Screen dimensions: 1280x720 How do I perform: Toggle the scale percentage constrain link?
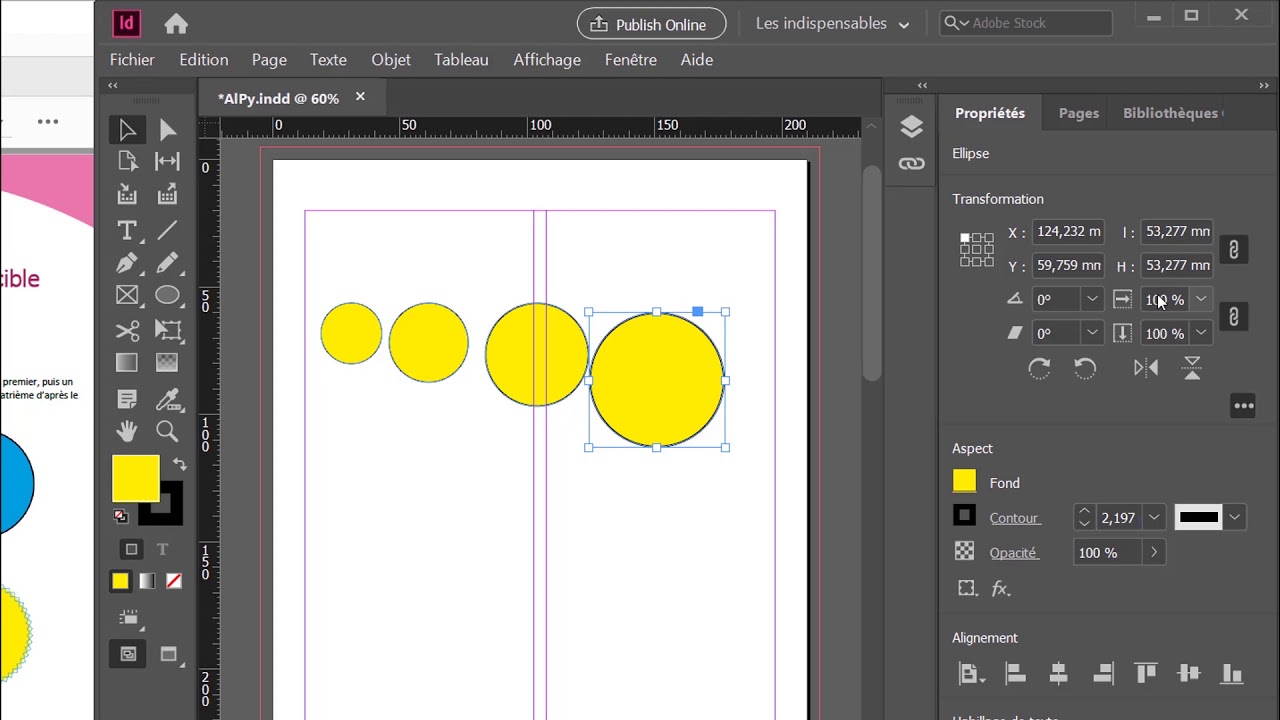tap(1234, 317)
